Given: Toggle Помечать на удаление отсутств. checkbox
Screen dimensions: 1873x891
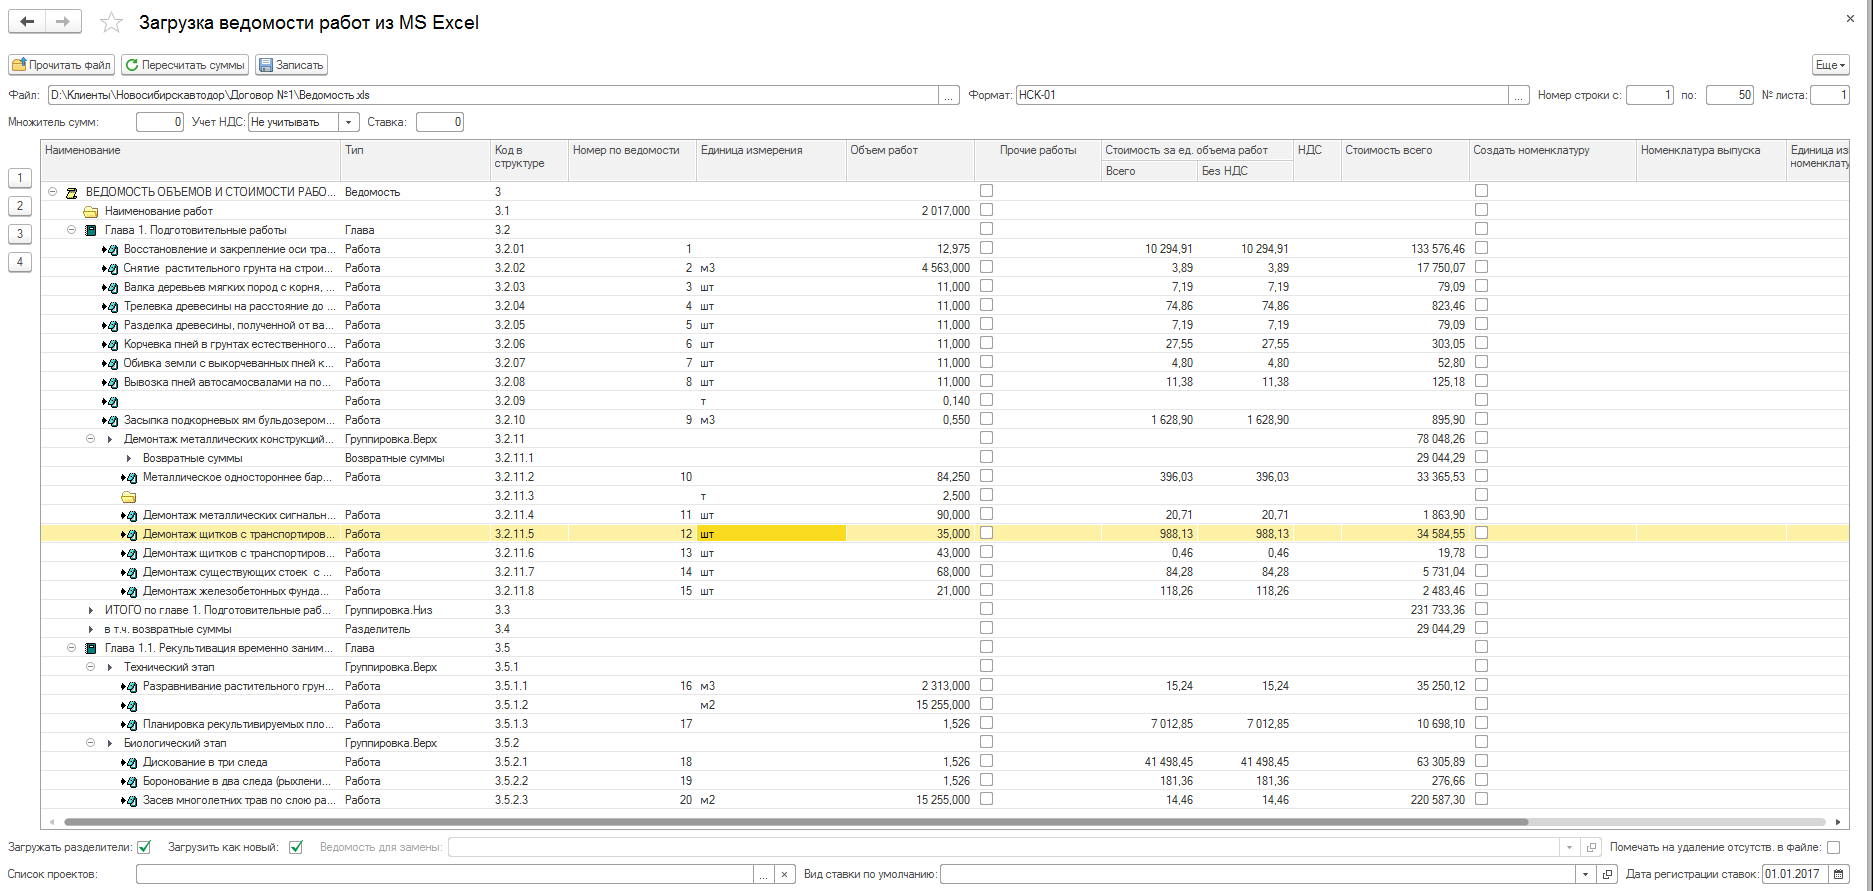Looking at the screenshot, I should (1833, 847).
